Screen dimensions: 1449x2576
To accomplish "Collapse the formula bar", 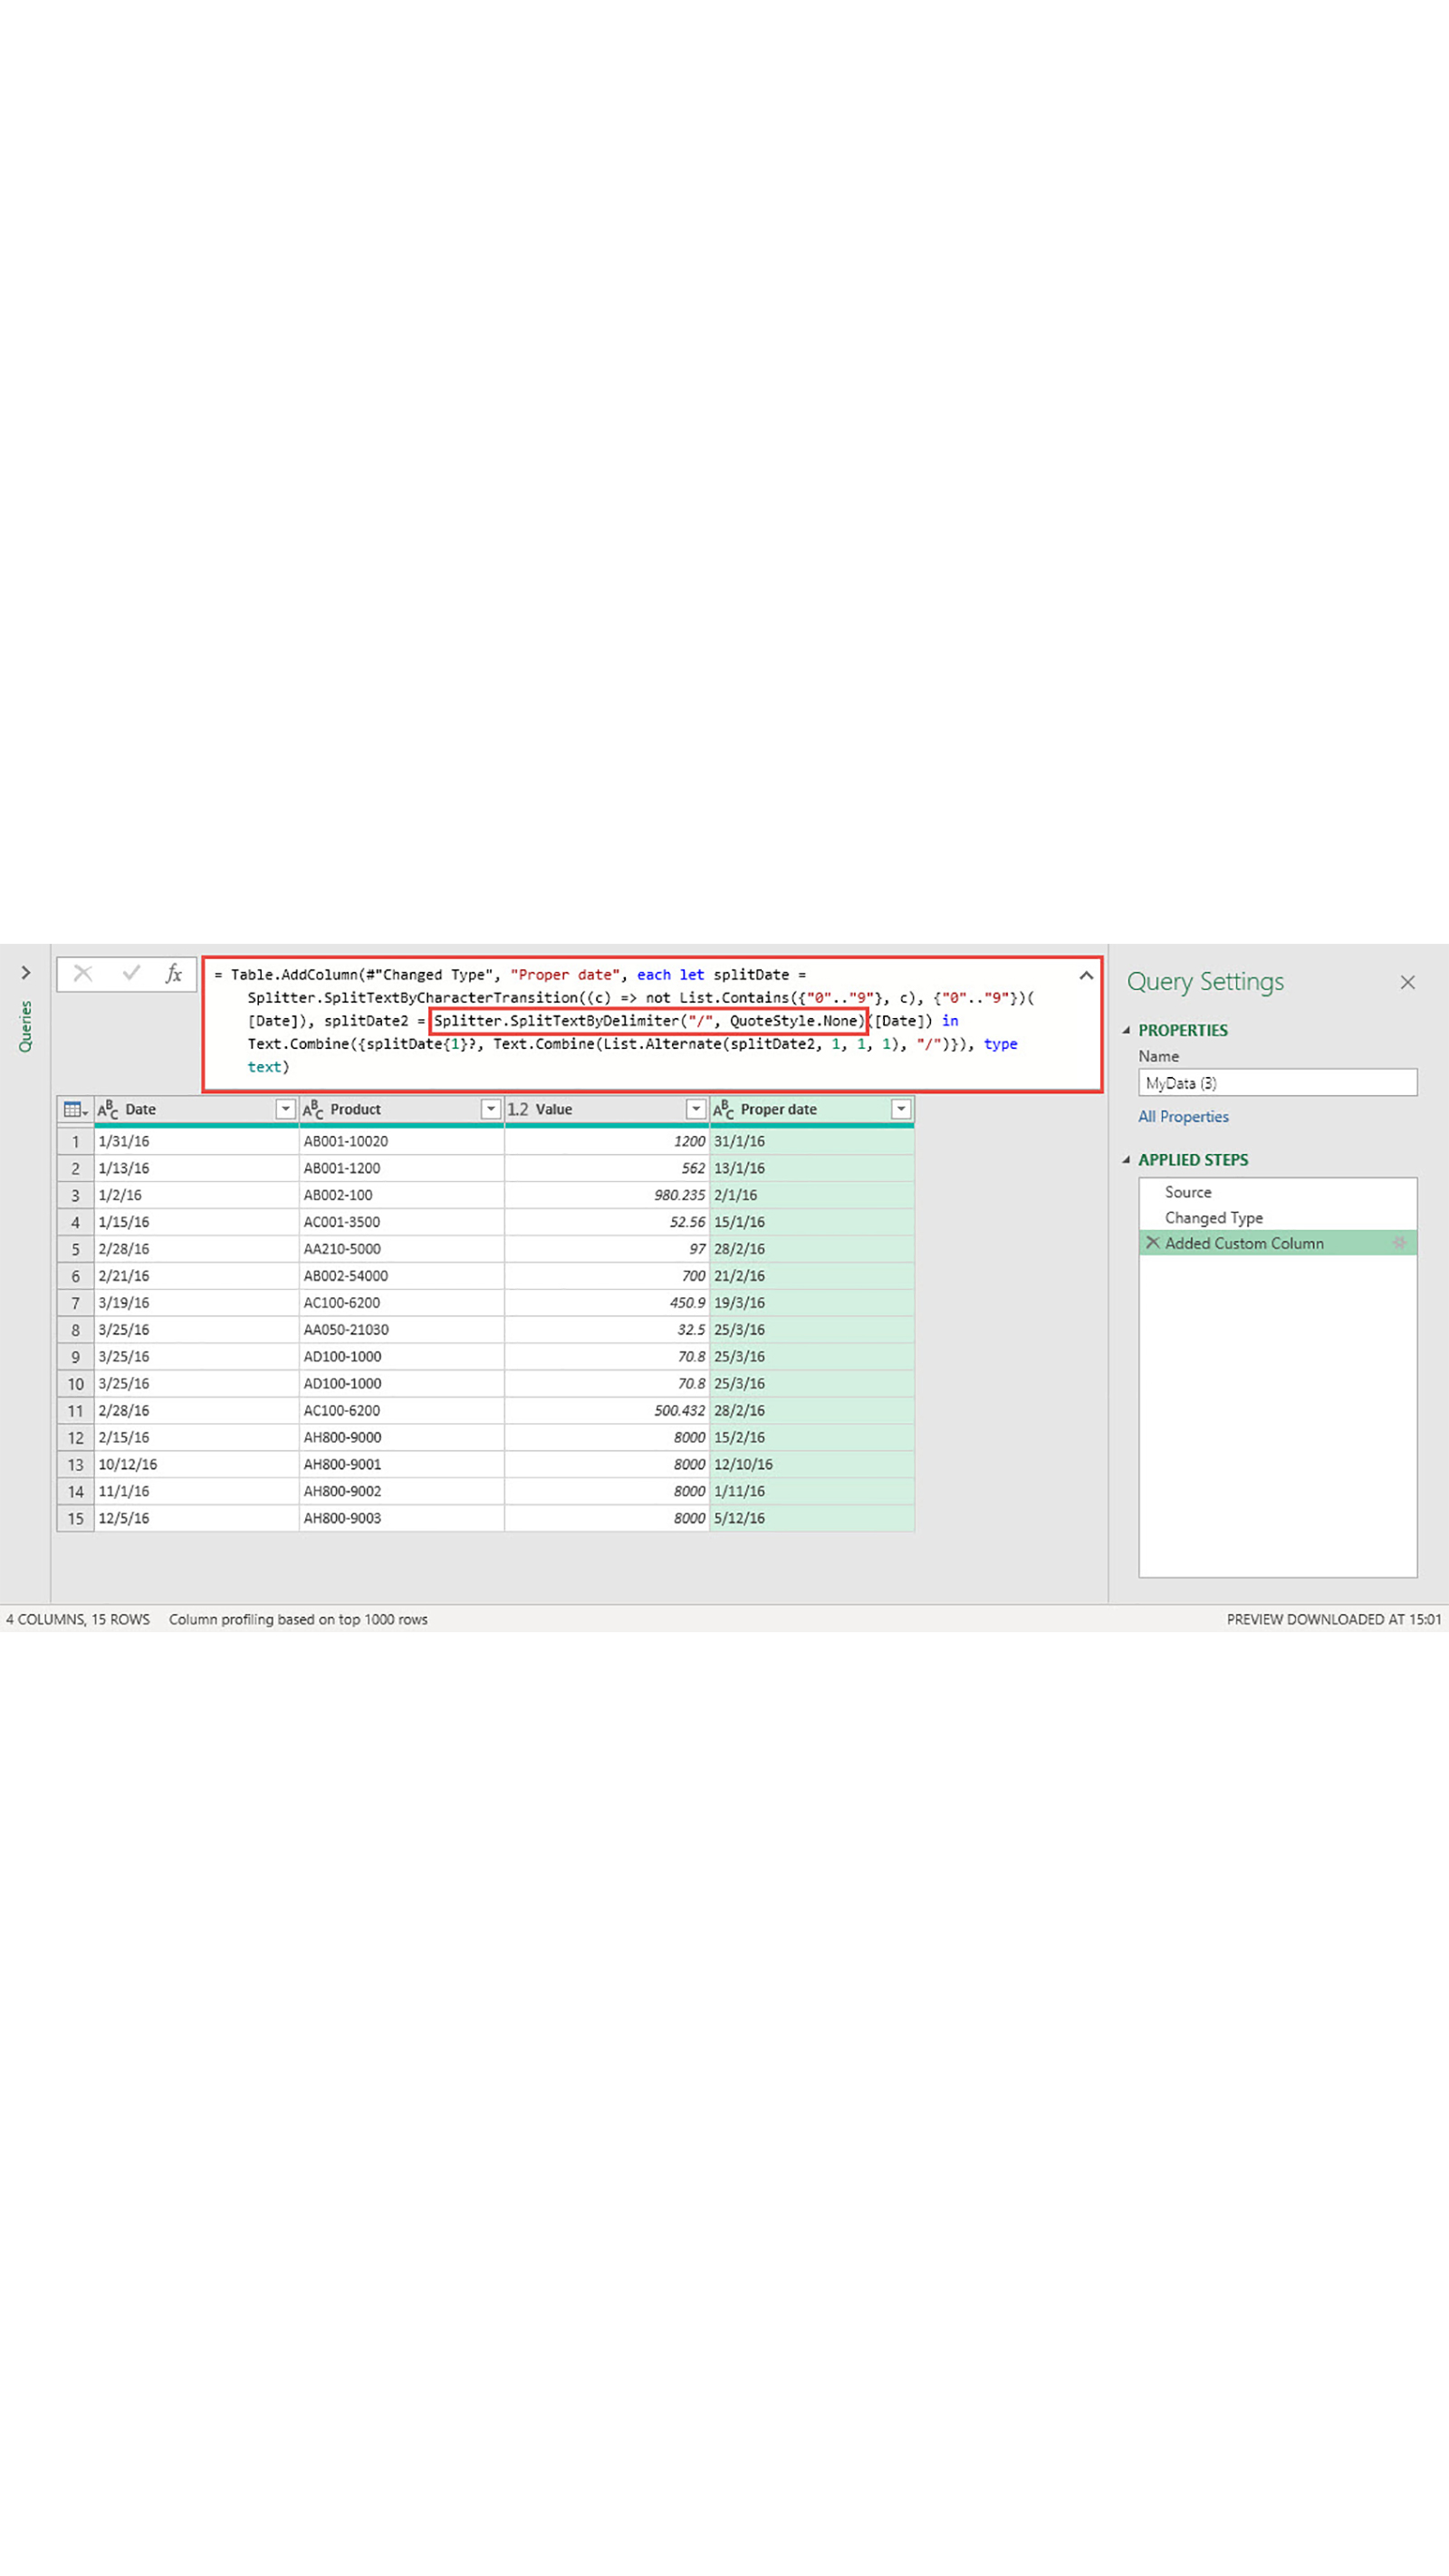I will point(1086,975).
